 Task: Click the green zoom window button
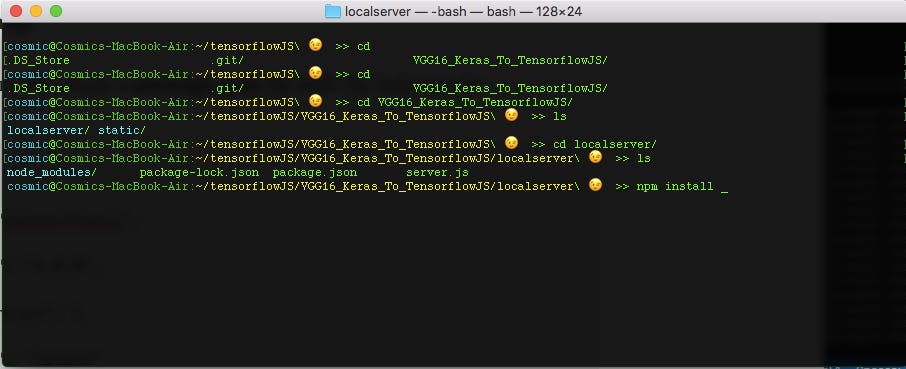click(55, 11)
